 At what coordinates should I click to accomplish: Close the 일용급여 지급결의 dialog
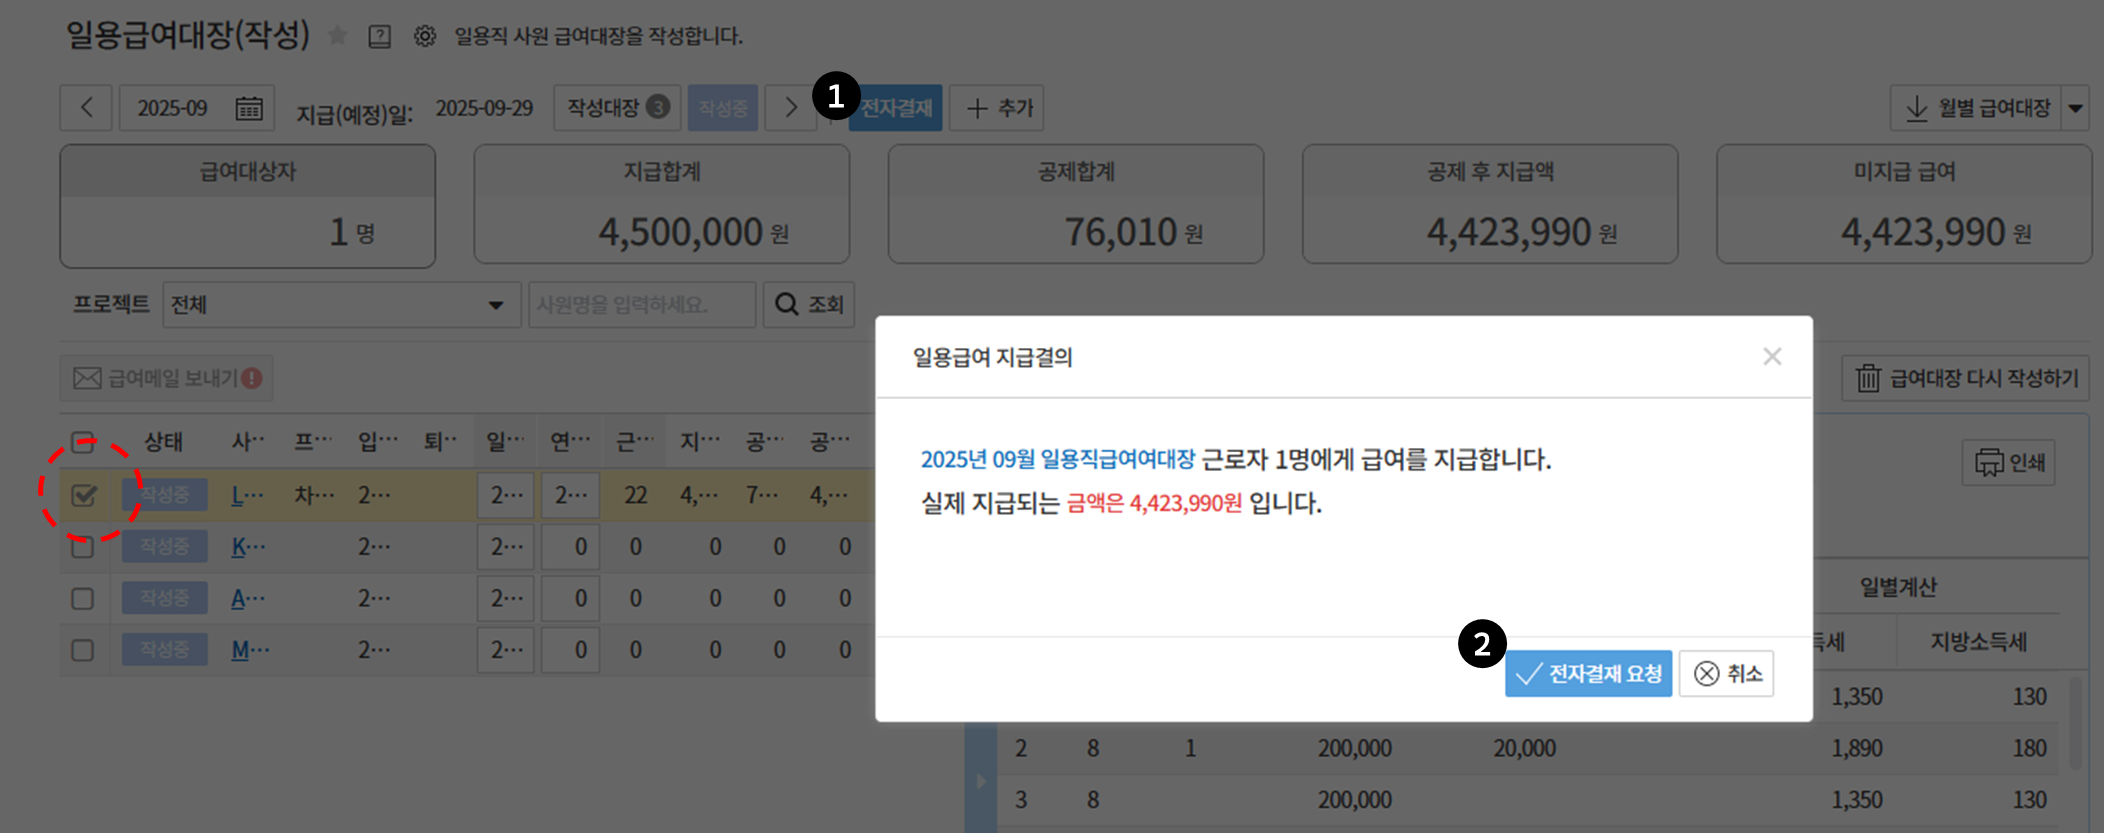1772,357
